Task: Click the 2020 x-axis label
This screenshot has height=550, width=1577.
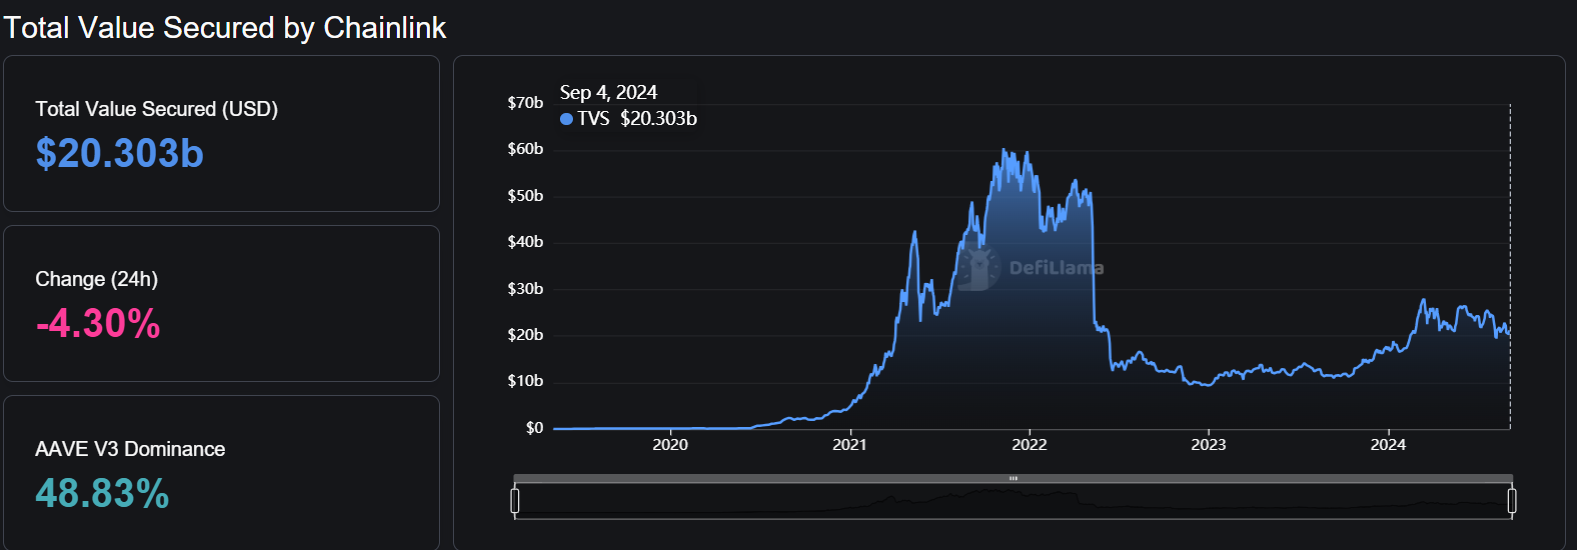Action: point(670,445)
